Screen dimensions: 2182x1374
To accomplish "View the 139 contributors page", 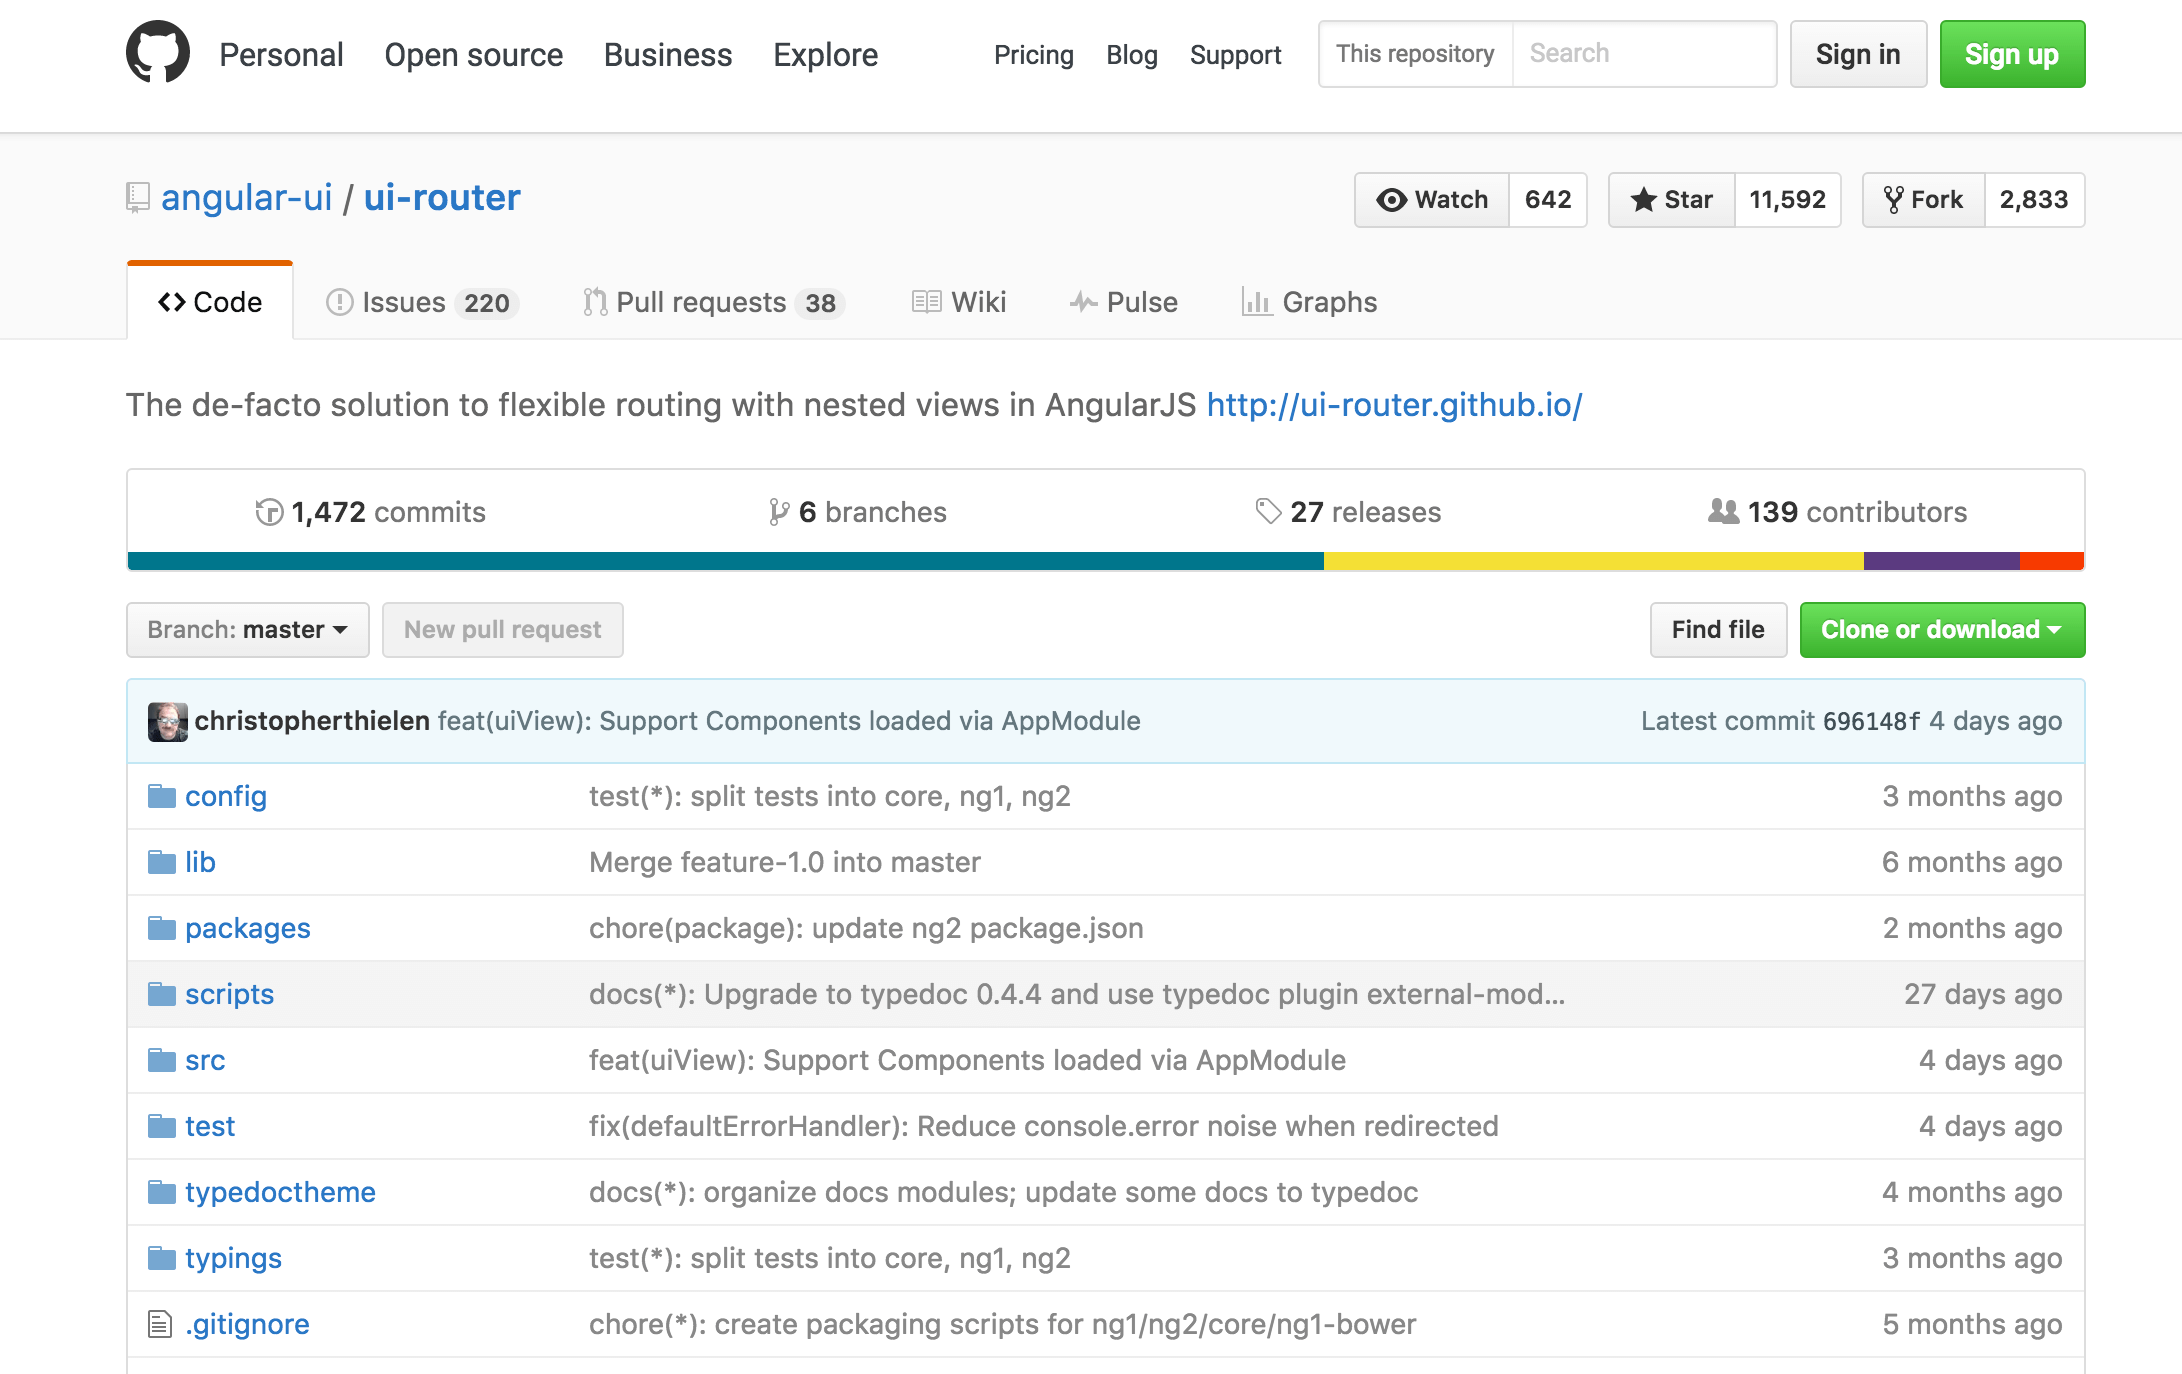I will click(x=1838, y=512).
